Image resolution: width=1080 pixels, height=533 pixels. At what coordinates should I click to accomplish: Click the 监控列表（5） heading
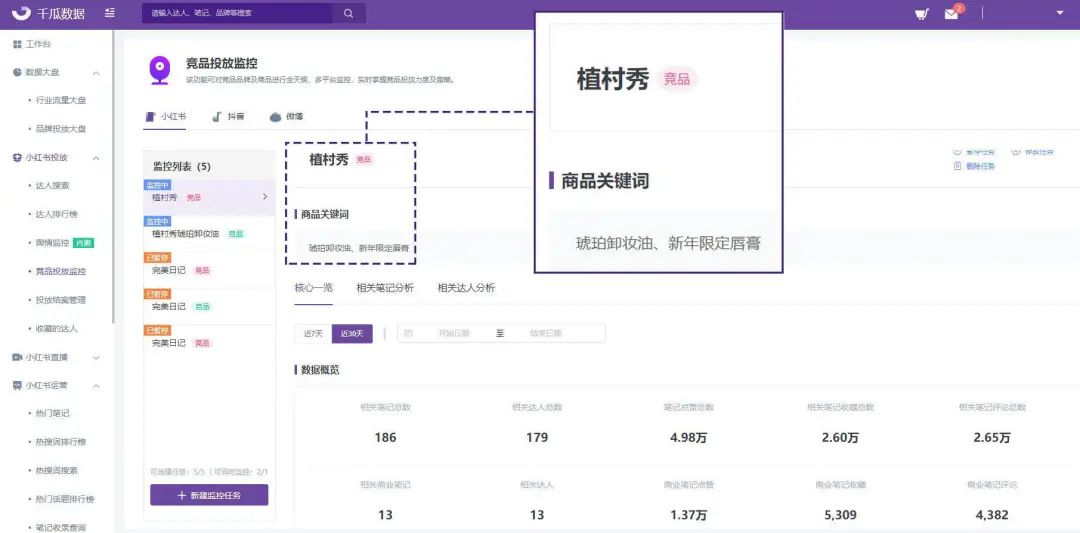pyautogui.click(x=182, y=167)
